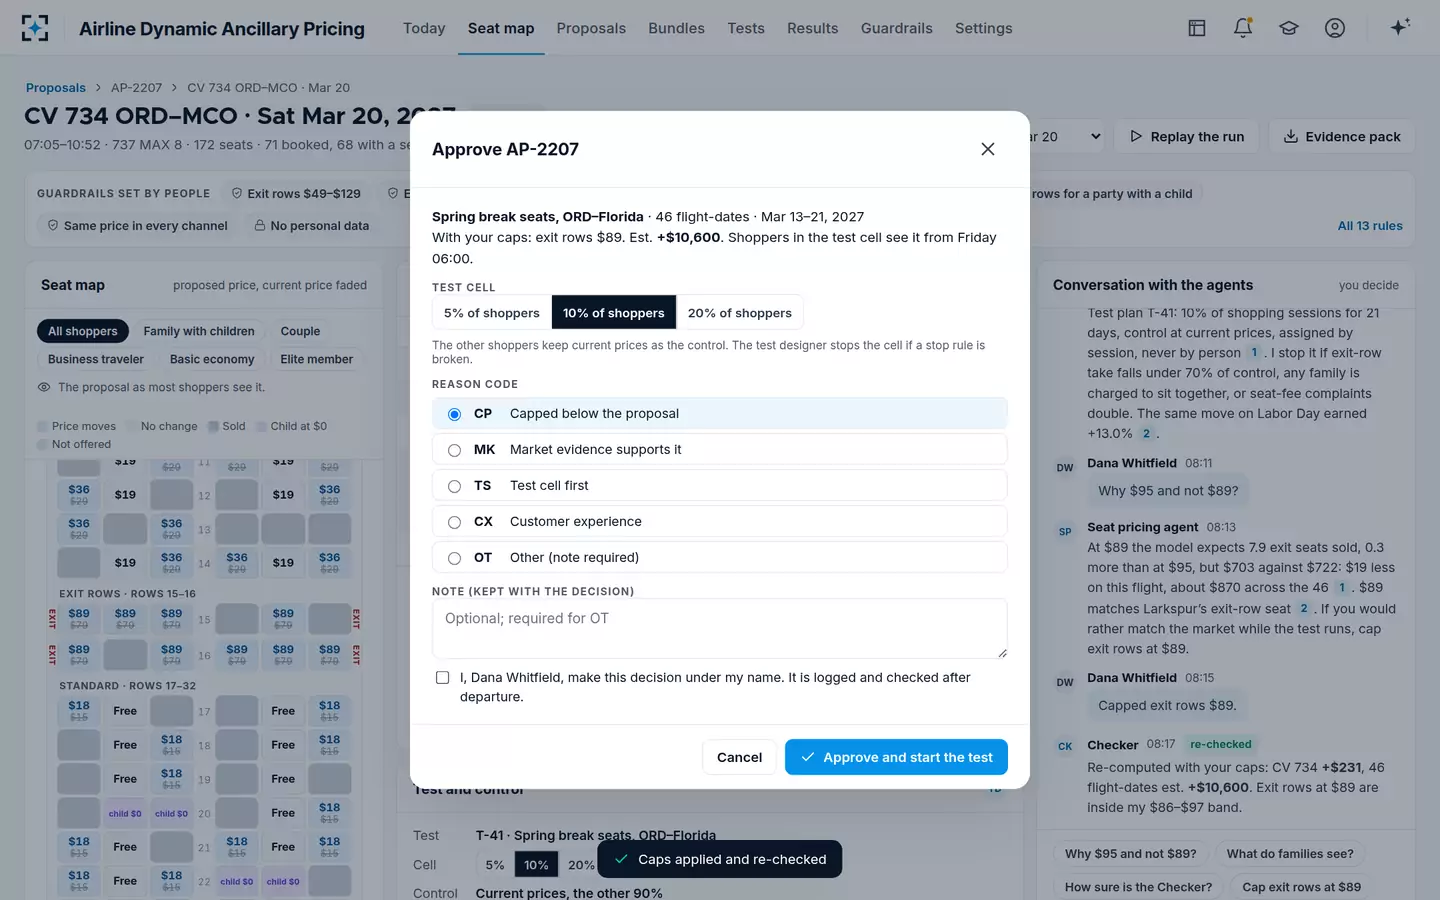Click the re-checked badge beside Checker
The width and height of the screenshot is (1440, 900).
point(1221,744)
